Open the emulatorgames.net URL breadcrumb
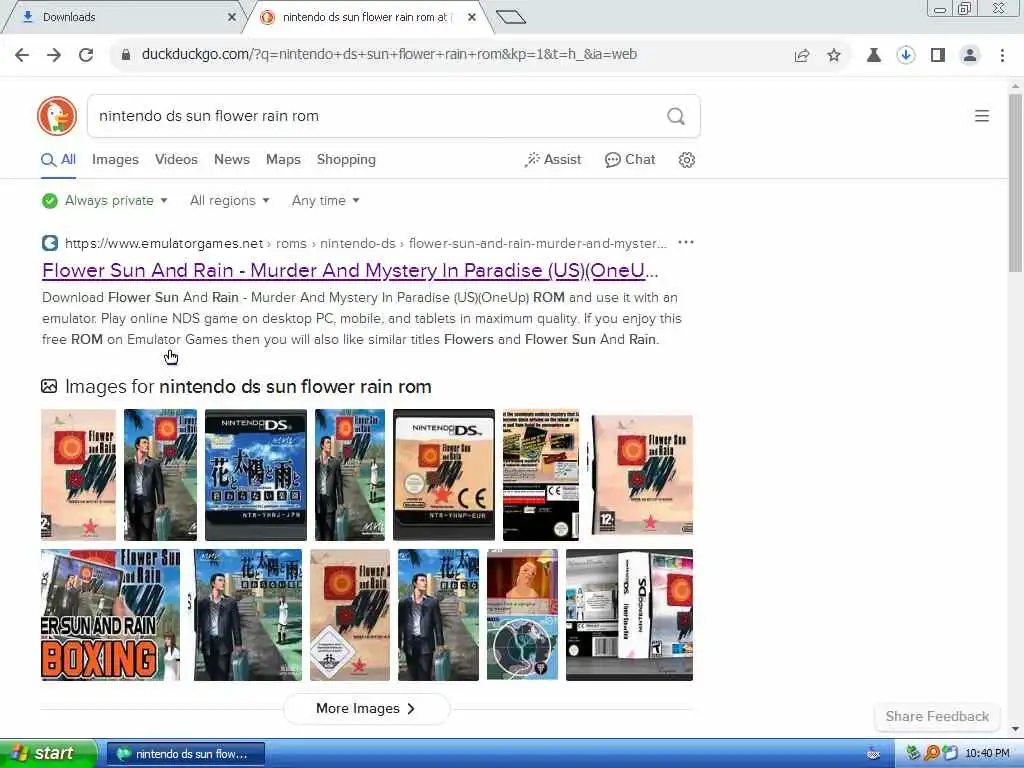This screenshot has height=768, width=1024. click(x=366, y=244)
